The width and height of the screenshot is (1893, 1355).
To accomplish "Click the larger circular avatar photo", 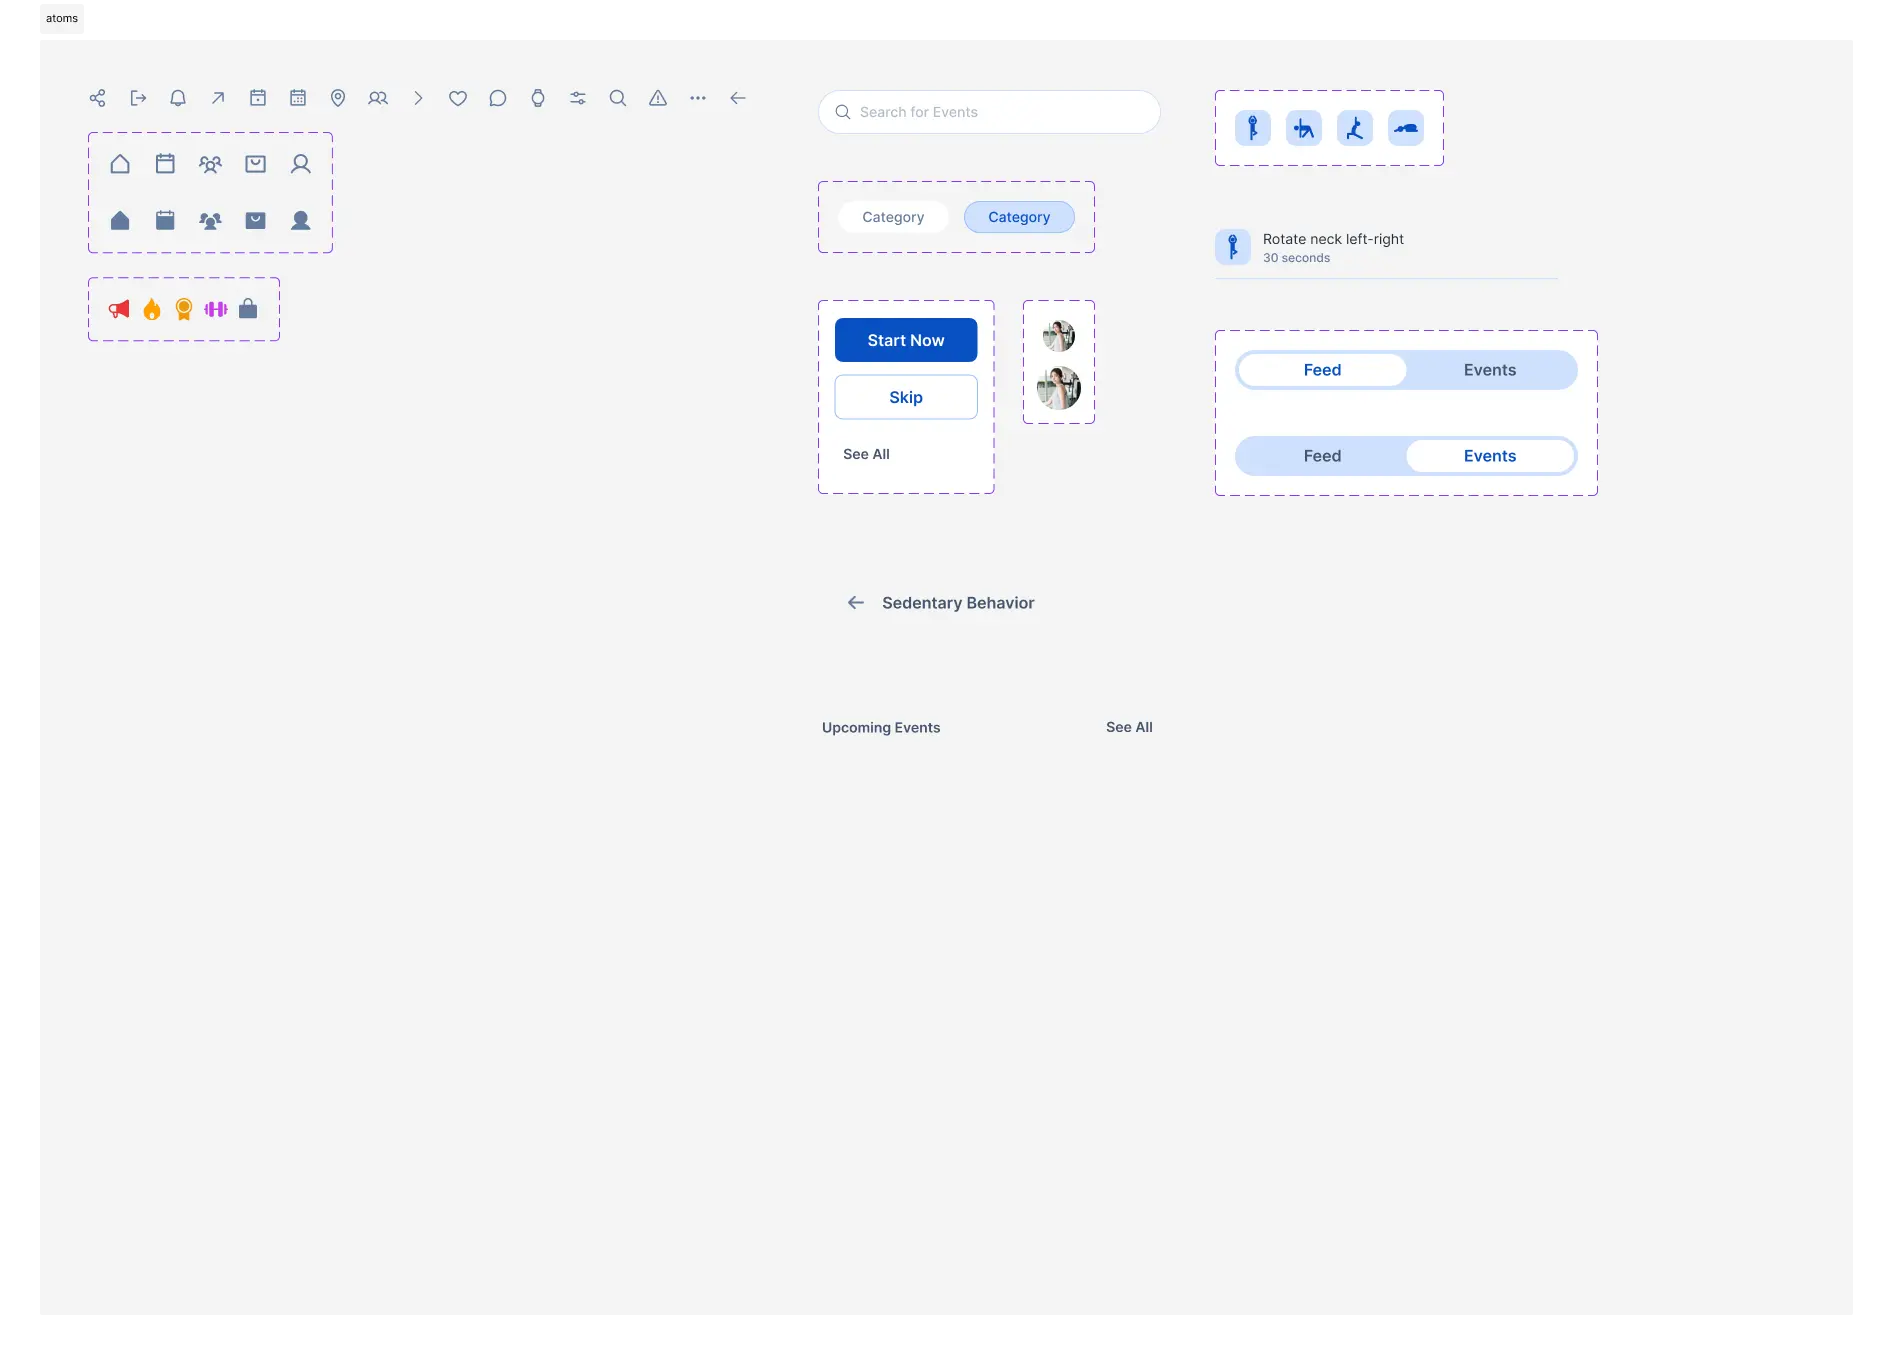I will [1059, 388].
